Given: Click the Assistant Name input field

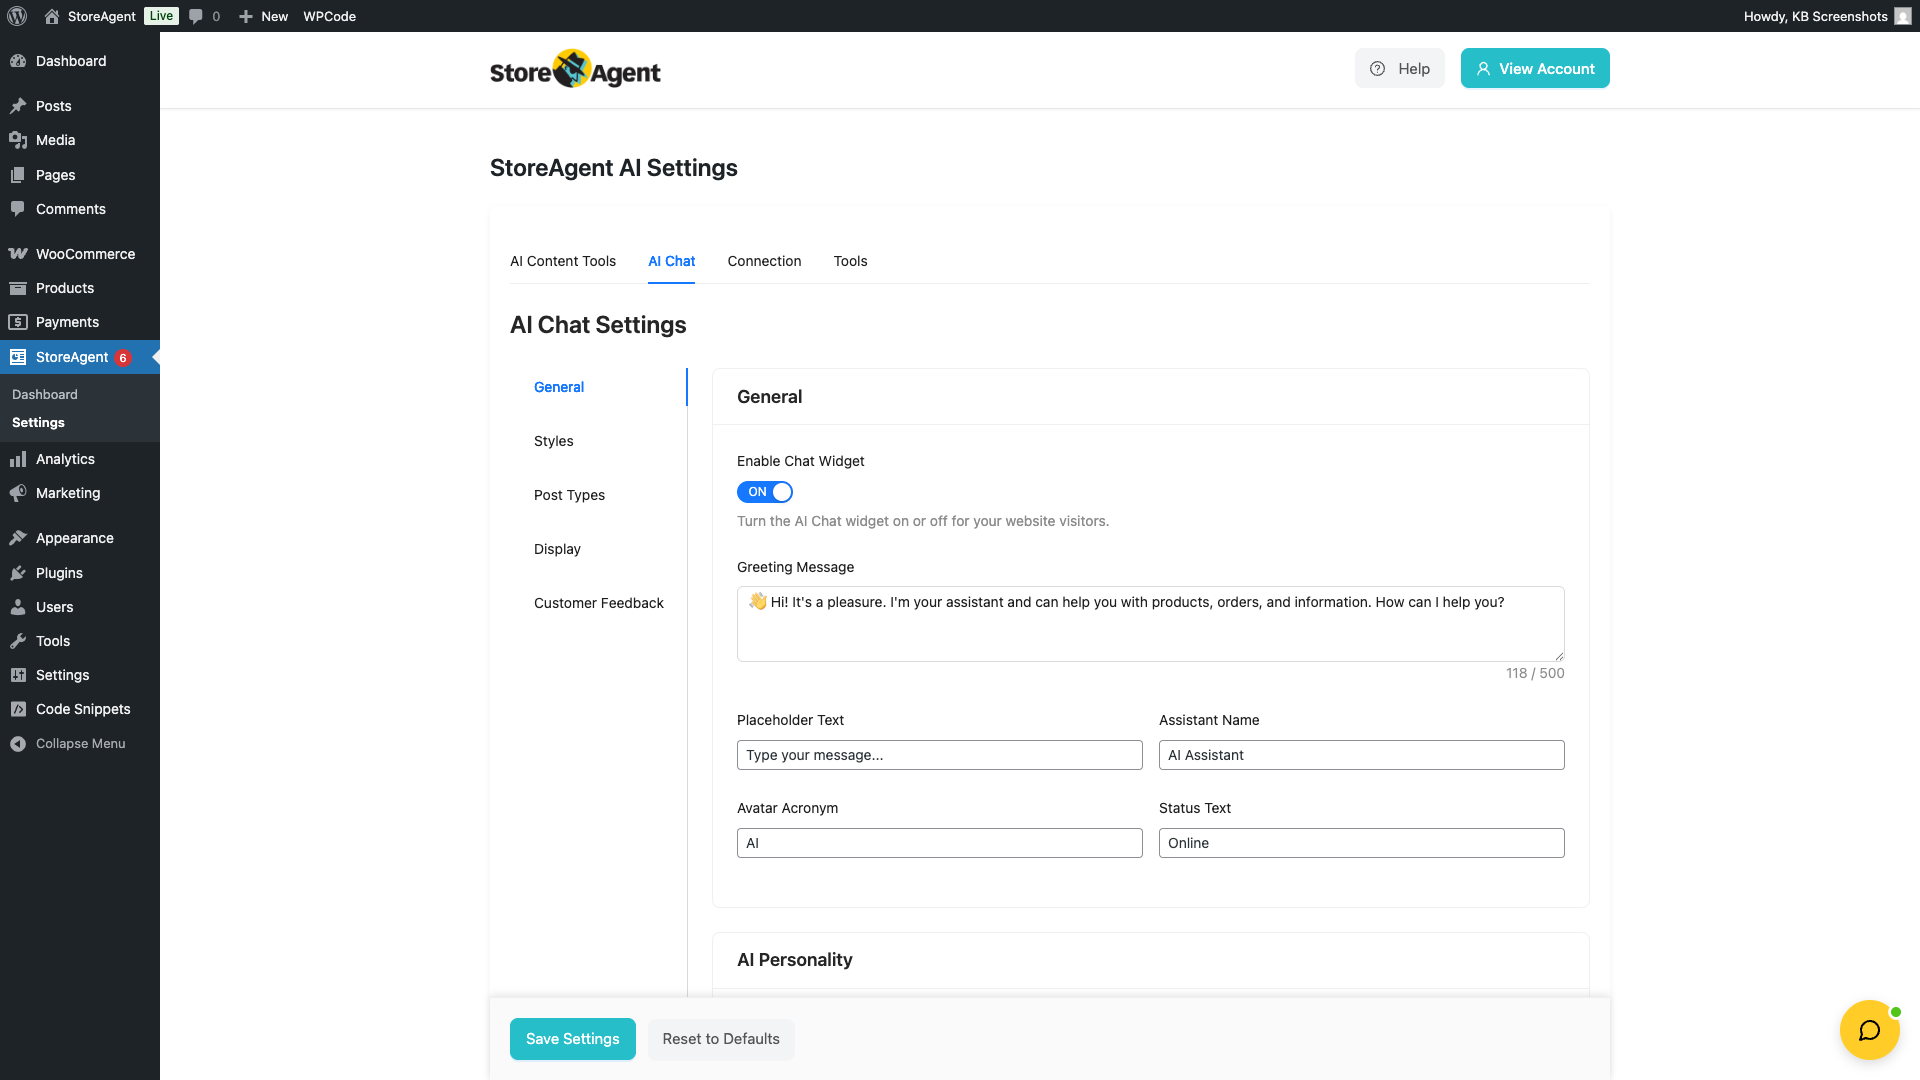Looking at the screenshot, I should pyautogui.click(x=1362, y=755).
